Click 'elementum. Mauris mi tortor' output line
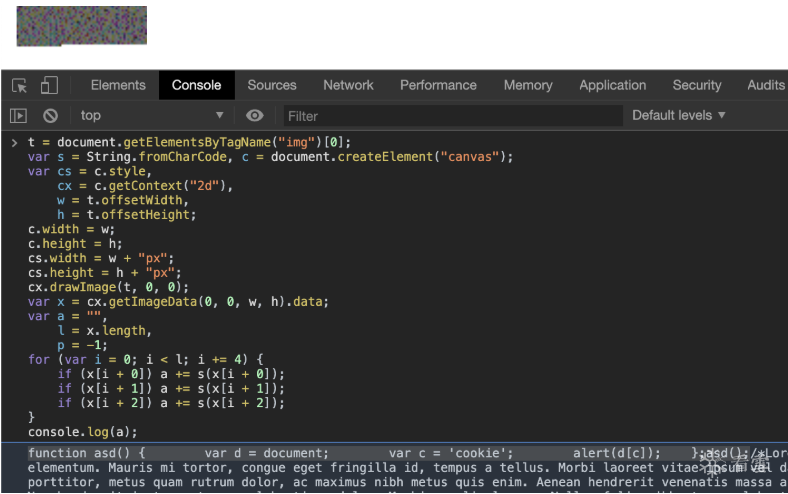 pos(408,468)
